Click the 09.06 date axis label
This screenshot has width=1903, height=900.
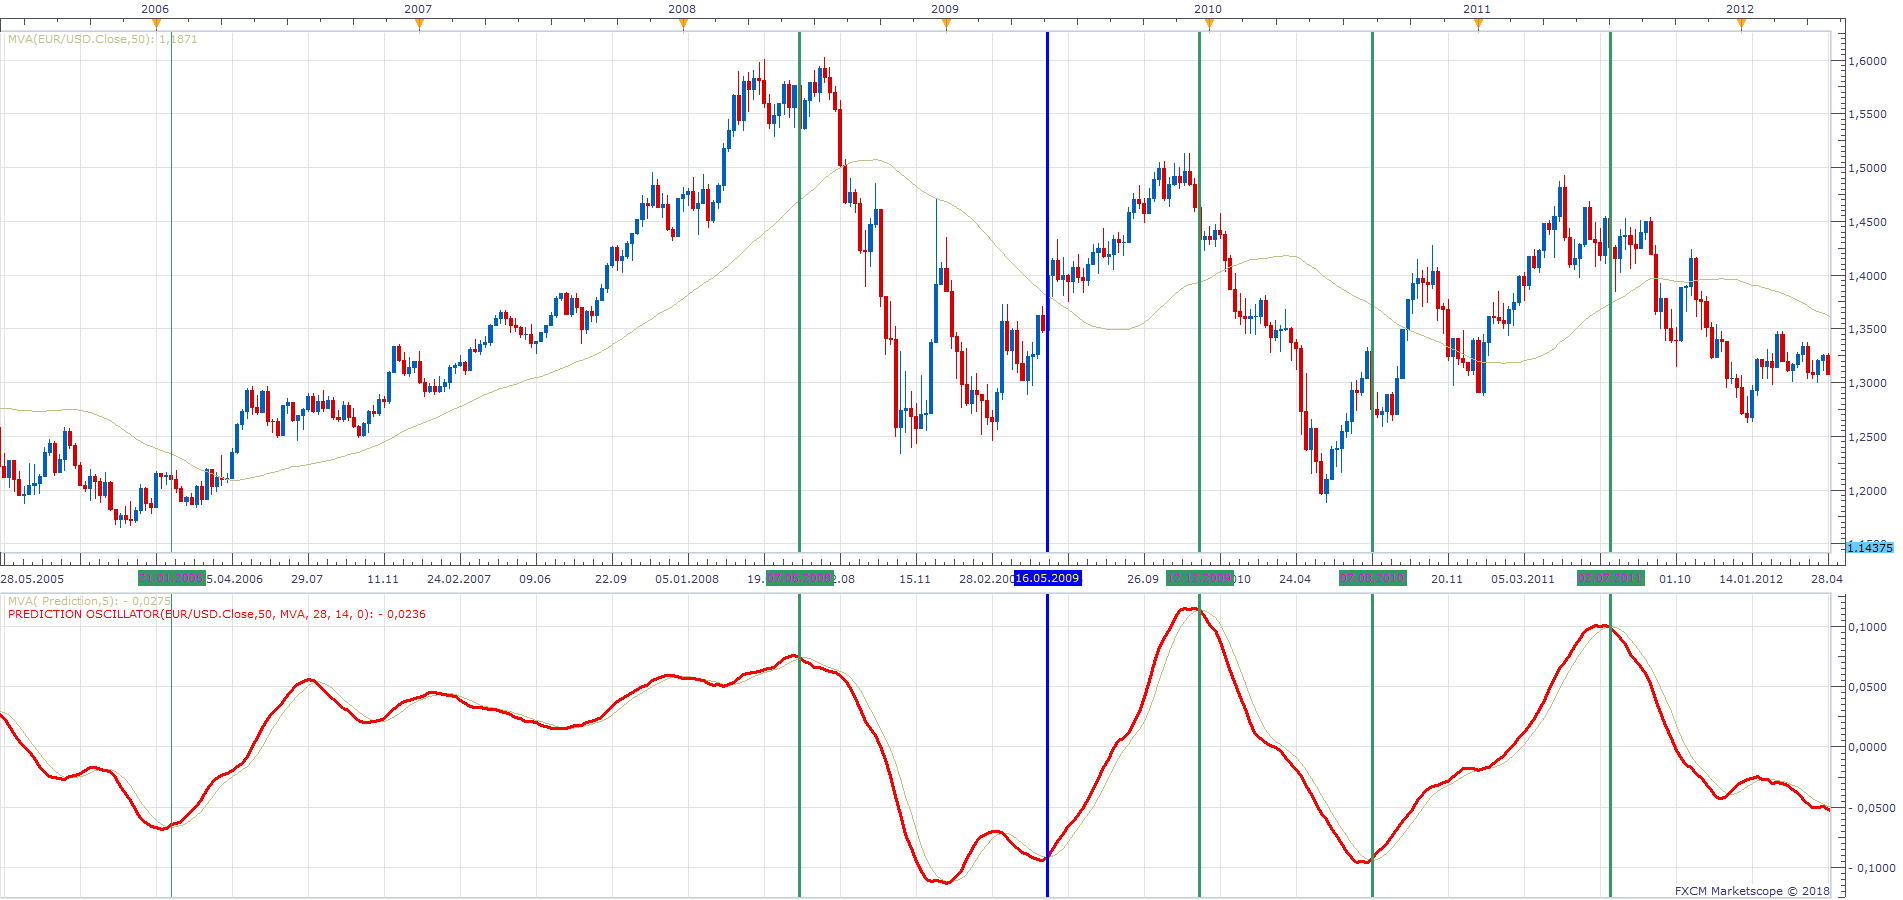[535, 579]
